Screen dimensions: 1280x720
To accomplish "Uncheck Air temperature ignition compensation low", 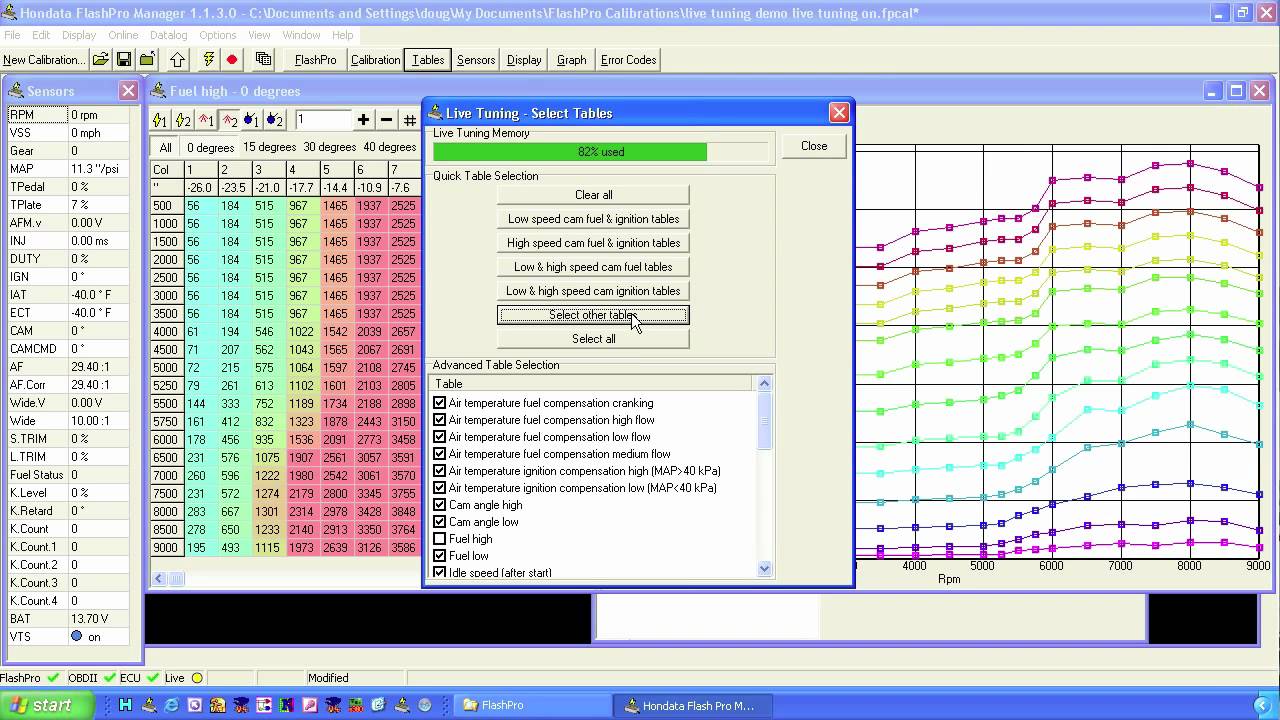I will pos(440,488).
